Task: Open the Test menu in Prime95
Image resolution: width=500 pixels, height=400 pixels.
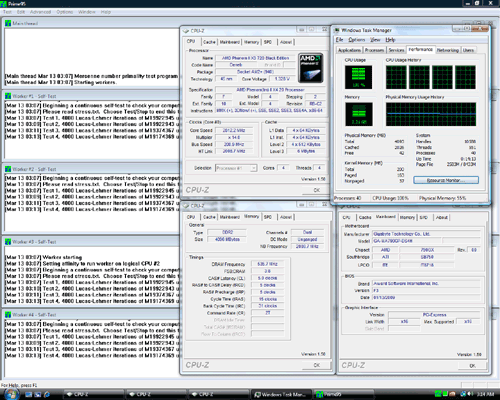Action: tap(7, 12)
